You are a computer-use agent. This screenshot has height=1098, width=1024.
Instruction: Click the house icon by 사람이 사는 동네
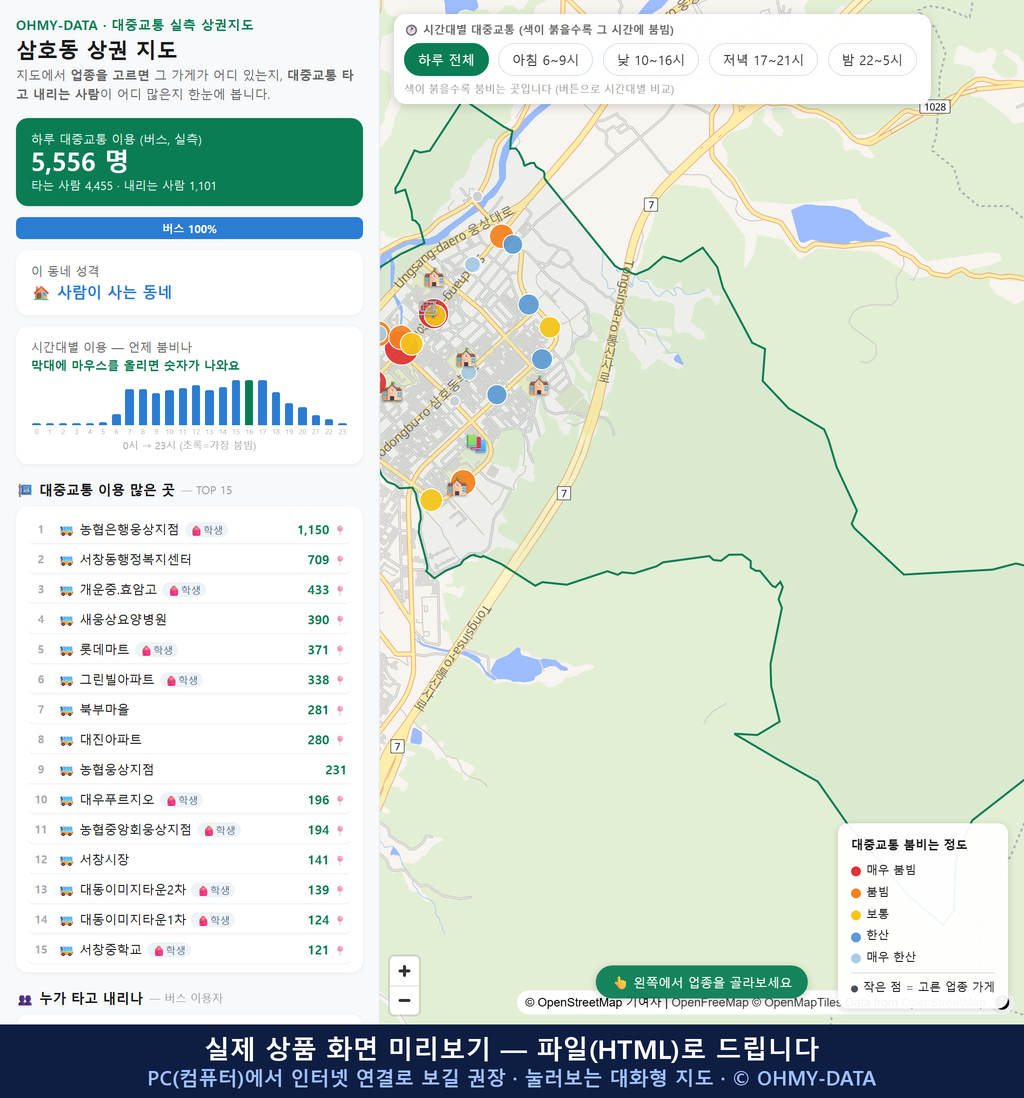[x=41, y=293]
